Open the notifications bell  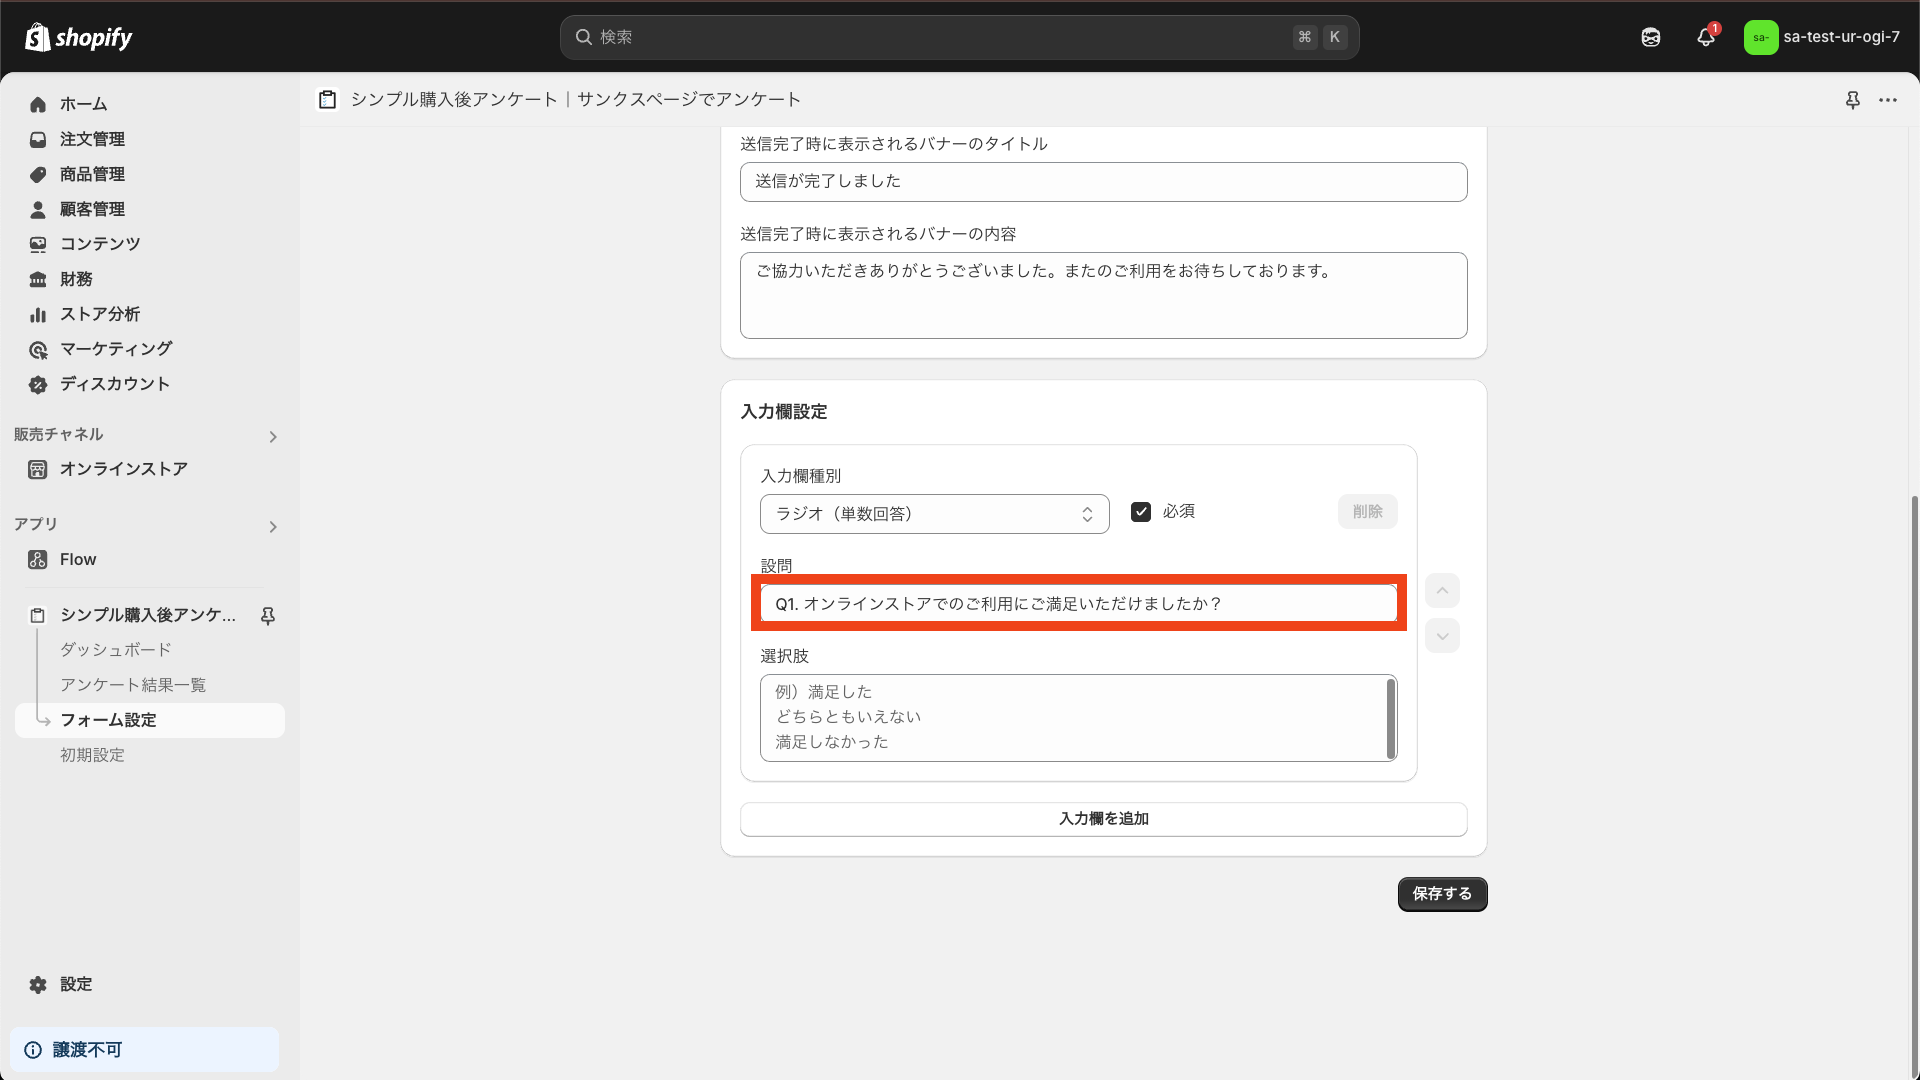pyautogui.click(x=1706, y=37)
